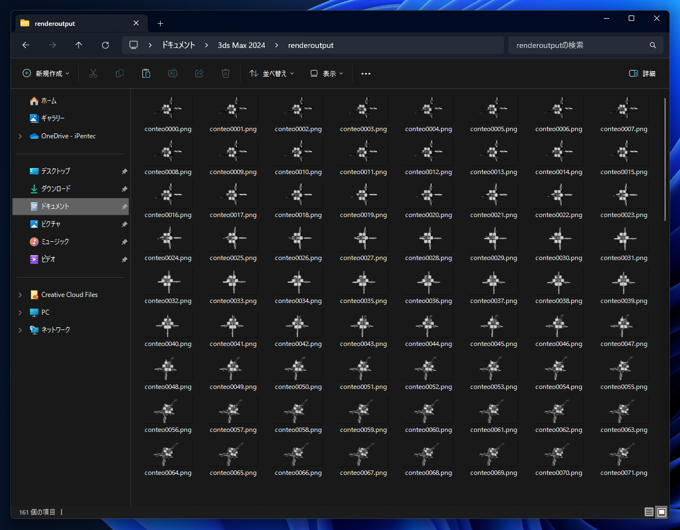The height and width of the screenshot is (530, 680).
Task: Open a new tab with plus button
Action: point(160,23)
